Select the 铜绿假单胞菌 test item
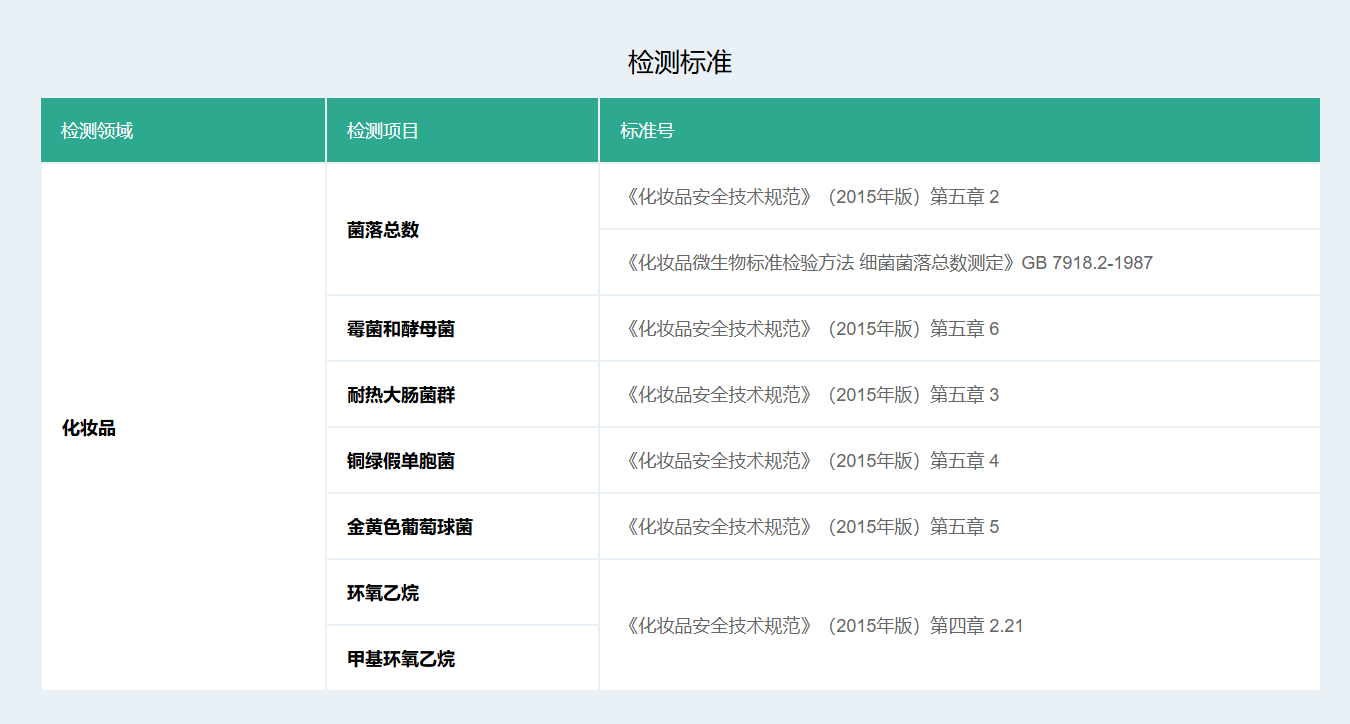Image resolution: width=1350 pixels, height=724 pixels. 400,461
